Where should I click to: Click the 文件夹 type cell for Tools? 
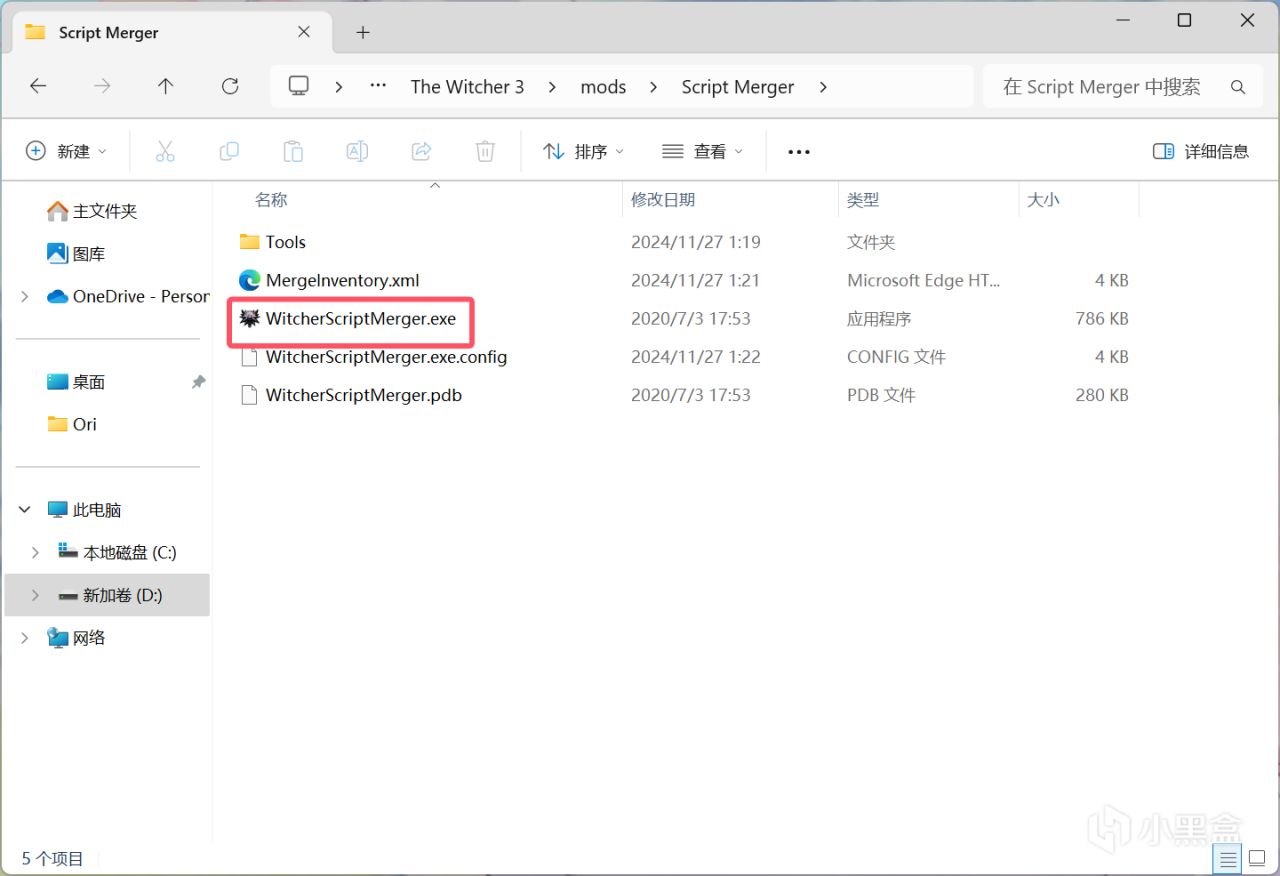point(871,242)
